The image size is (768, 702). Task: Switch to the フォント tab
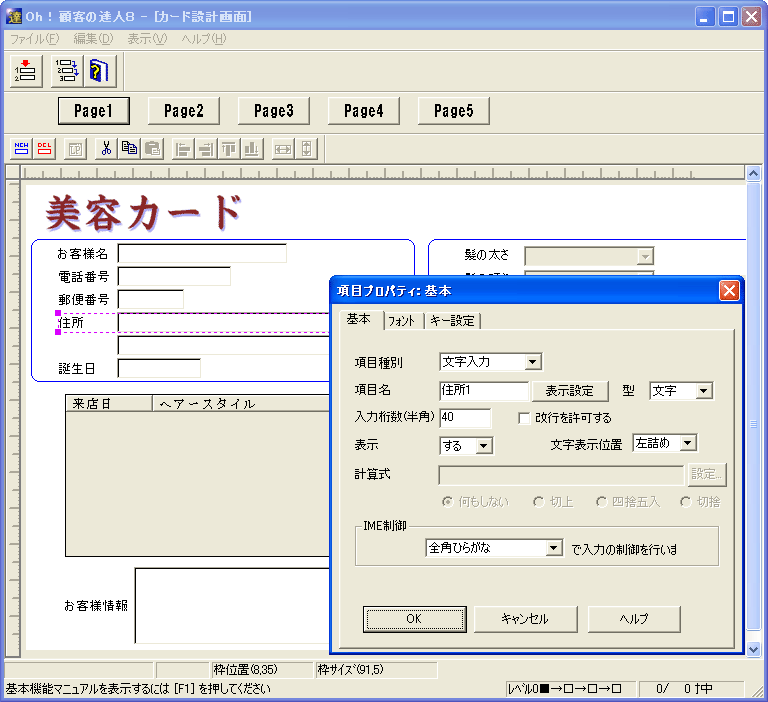(x=402, y=321)
